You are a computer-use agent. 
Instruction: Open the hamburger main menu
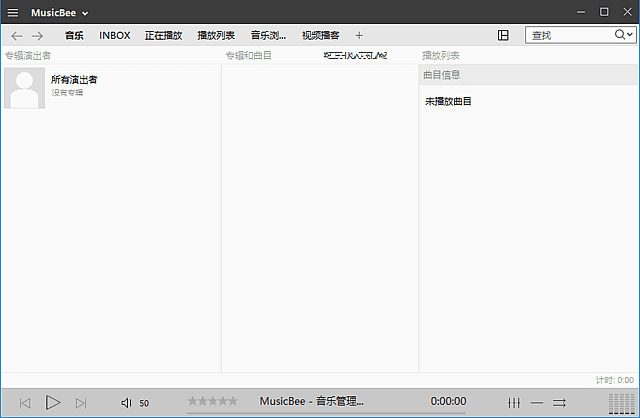(13, 13)
